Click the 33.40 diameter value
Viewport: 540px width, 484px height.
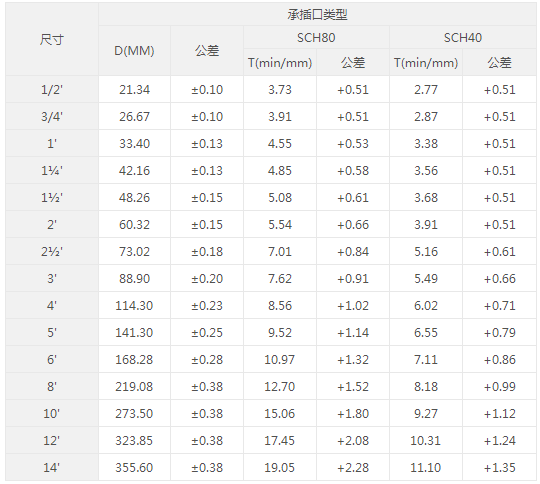click(x=134, y=143)
